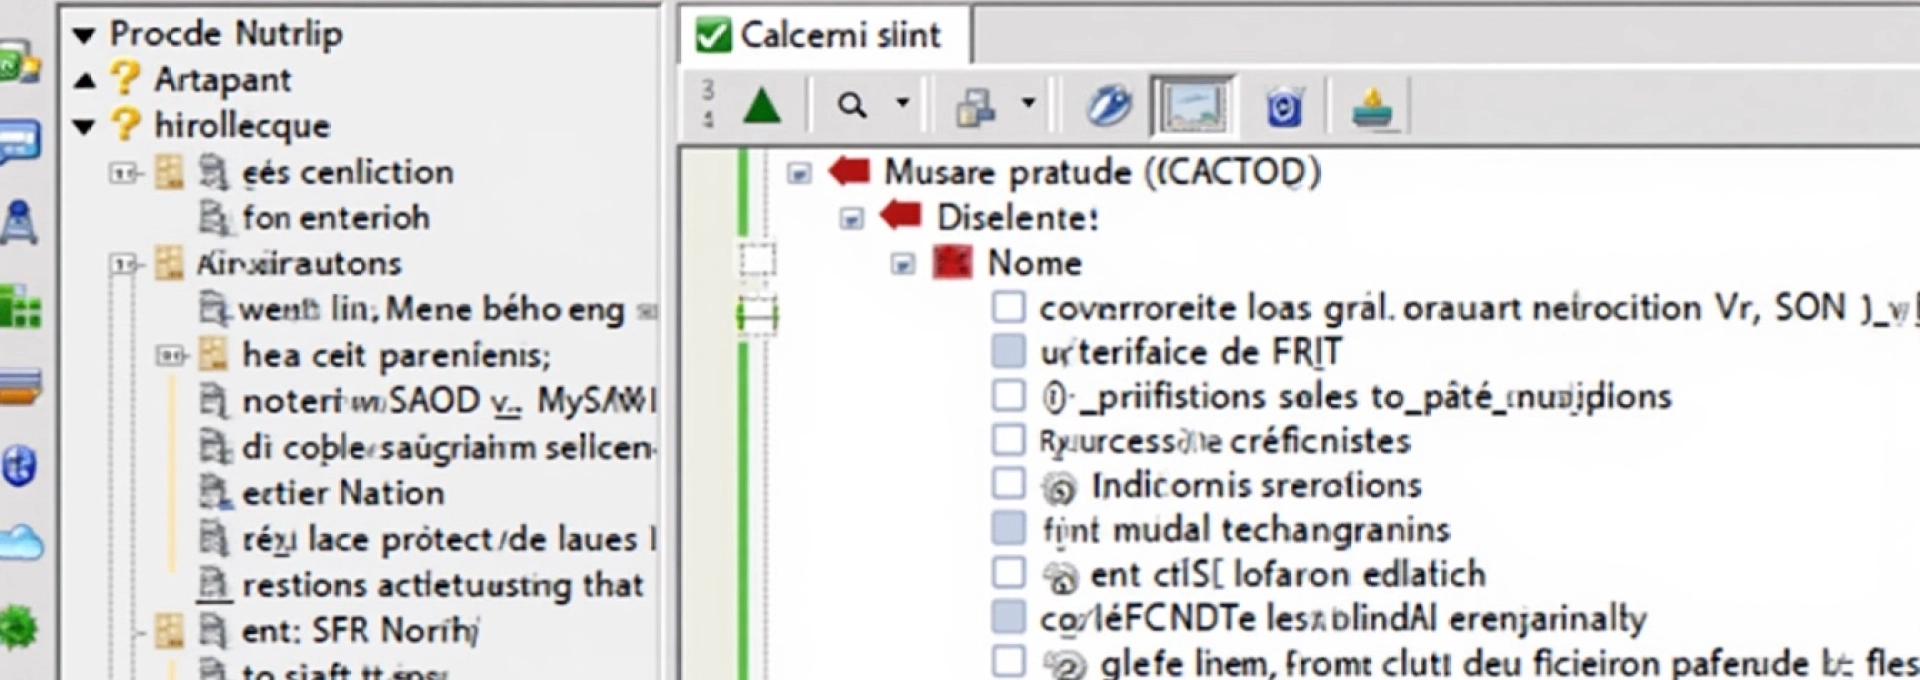
Task: Collapse the Procde Nutrlip root node arrow
Action: click(x=84, y=36)
